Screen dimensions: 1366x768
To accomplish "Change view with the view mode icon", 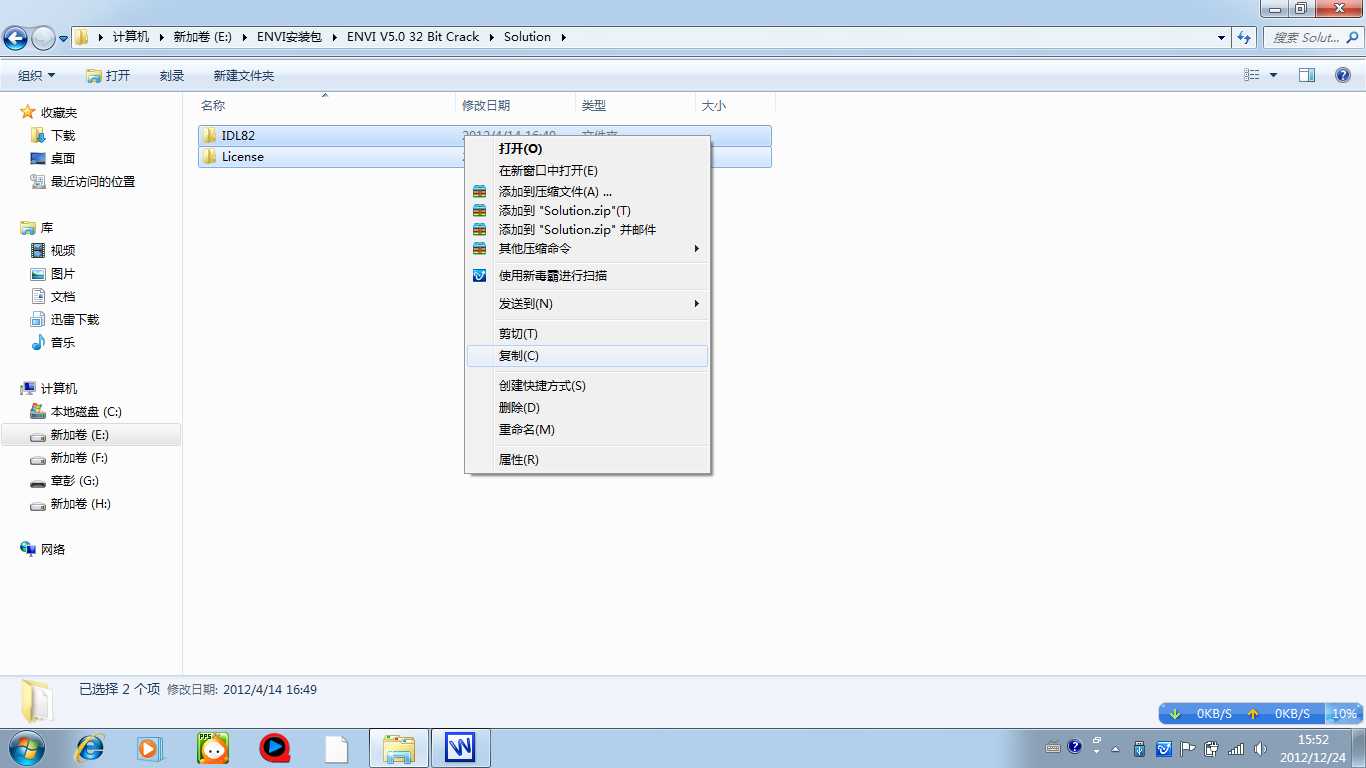I will click(x=1251, y=75).
